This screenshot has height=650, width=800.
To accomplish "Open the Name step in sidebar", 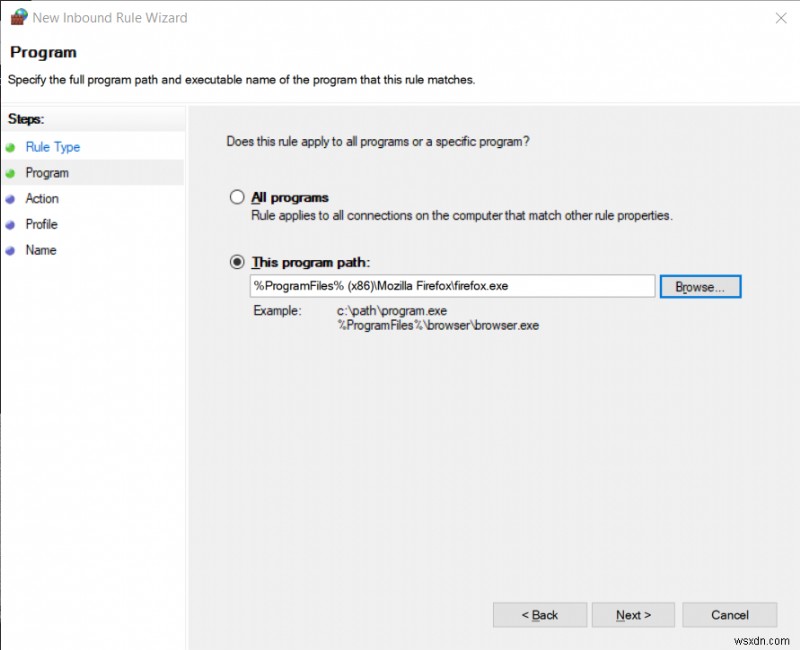I will tap(40, 250).
